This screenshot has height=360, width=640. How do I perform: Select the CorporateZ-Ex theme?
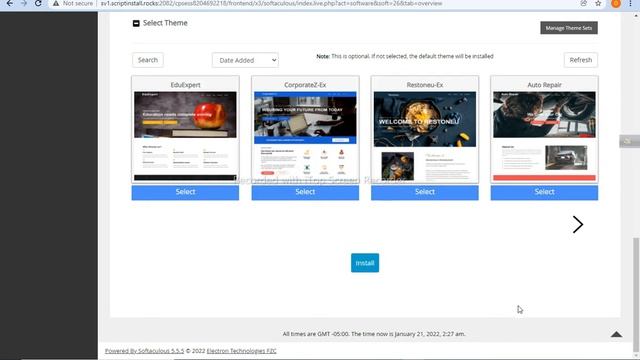pos(305,192)
